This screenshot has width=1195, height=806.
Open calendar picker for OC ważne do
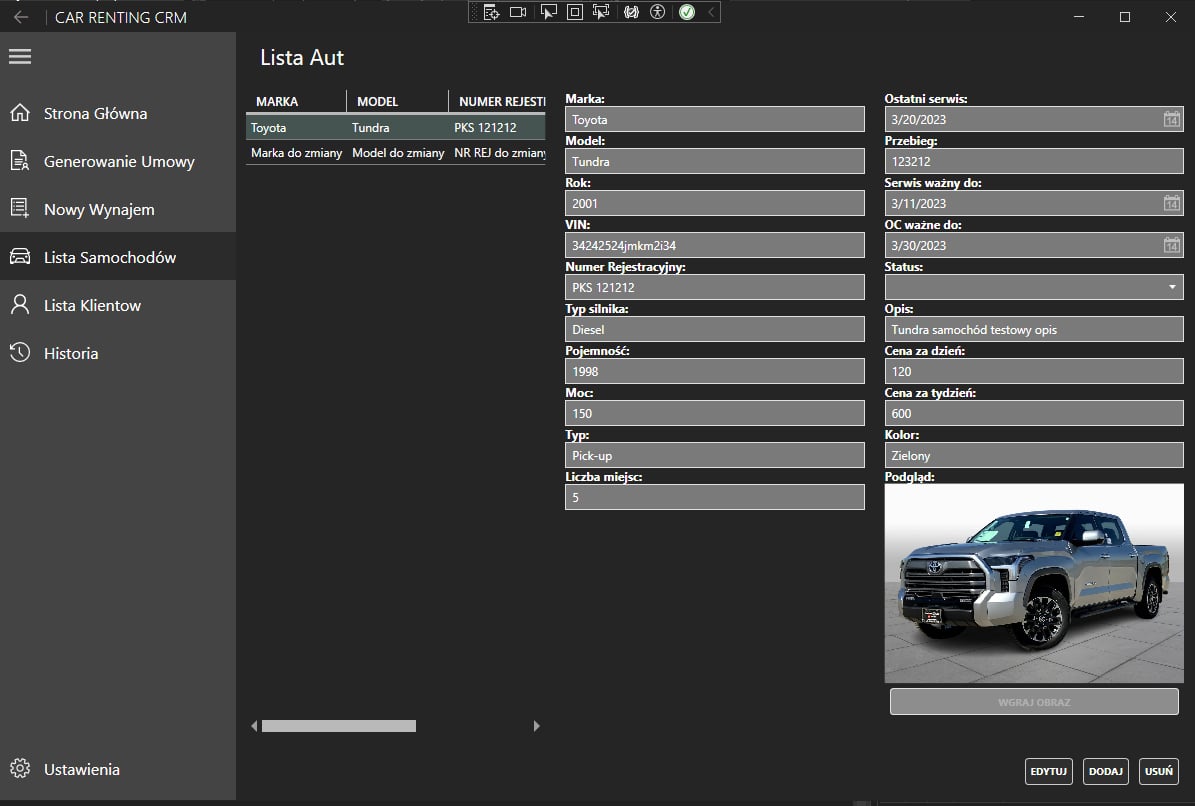pyautogui.click(x=1171, y=245)
